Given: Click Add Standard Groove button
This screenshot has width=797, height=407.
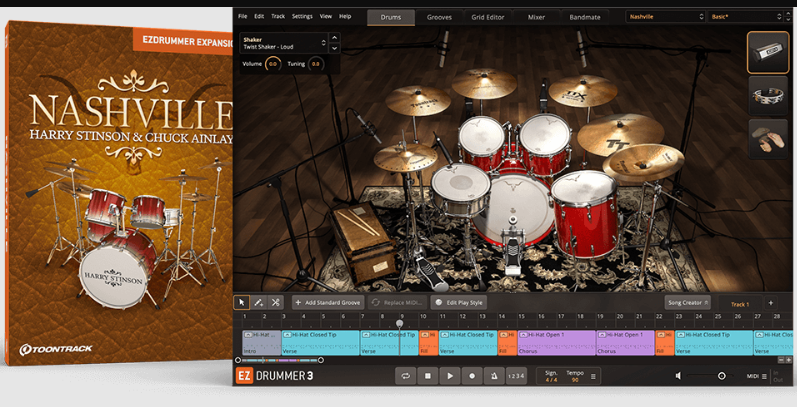Looking at the screenshot, I should coord(328,302).
